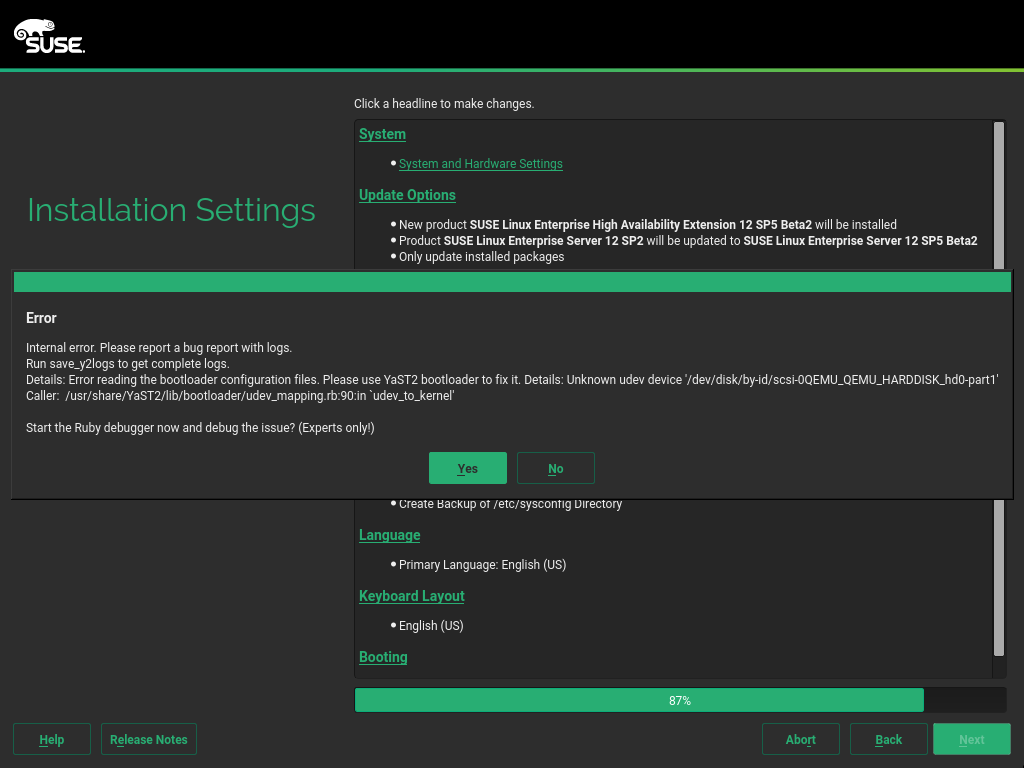
Task: Go Back to previous step
Action: click(x=888, y=739)
